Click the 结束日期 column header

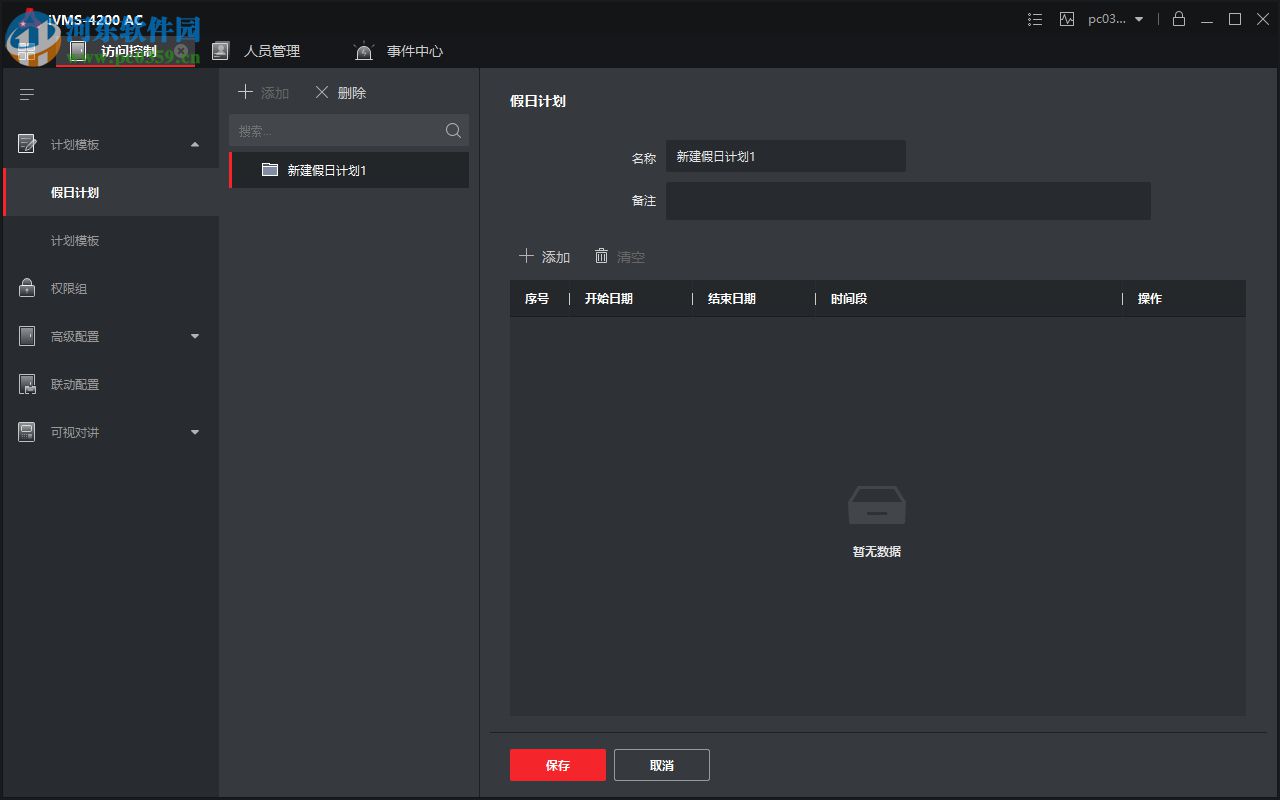point(732,298)
